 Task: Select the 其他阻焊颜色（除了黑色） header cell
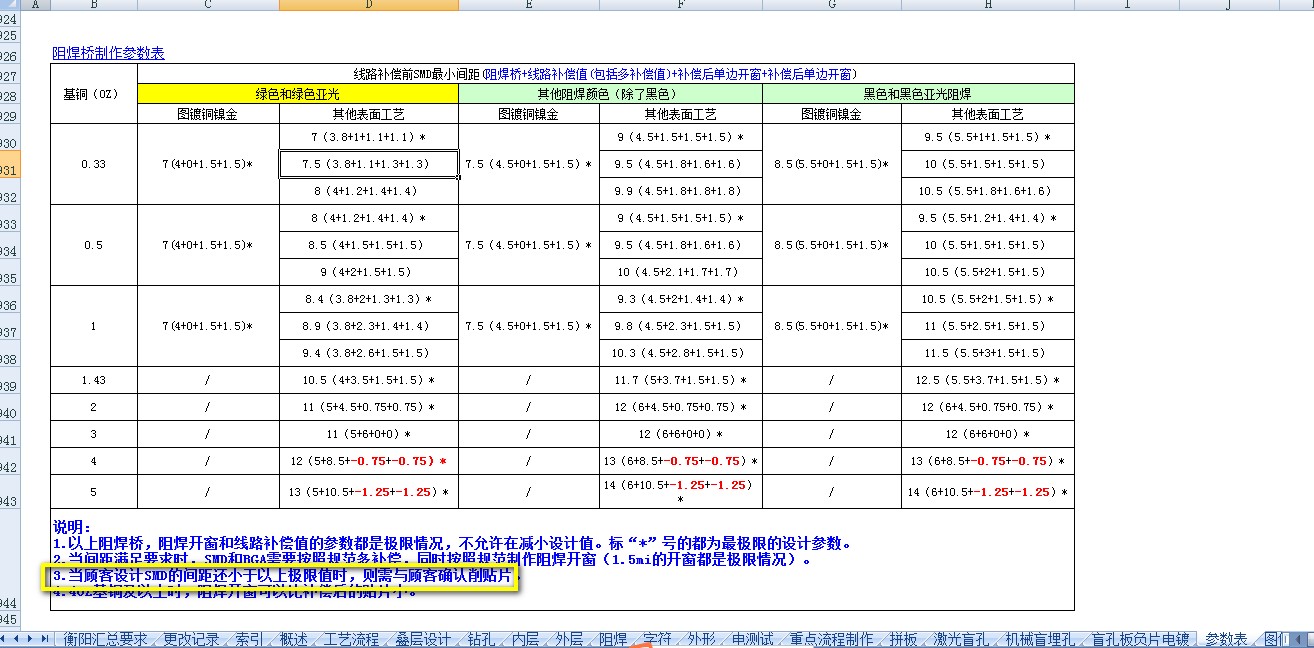coord(610,94)
